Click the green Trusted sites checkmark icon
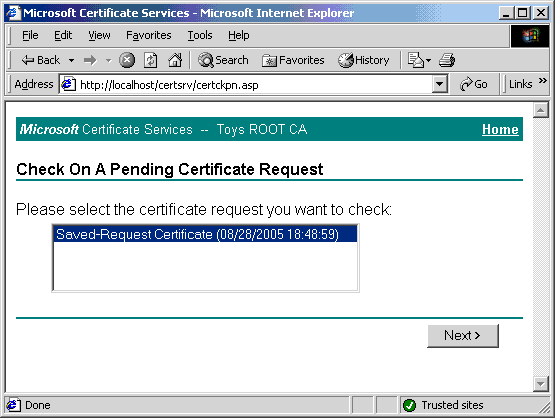This screenshot has height=418, width=555. point(410,405)
